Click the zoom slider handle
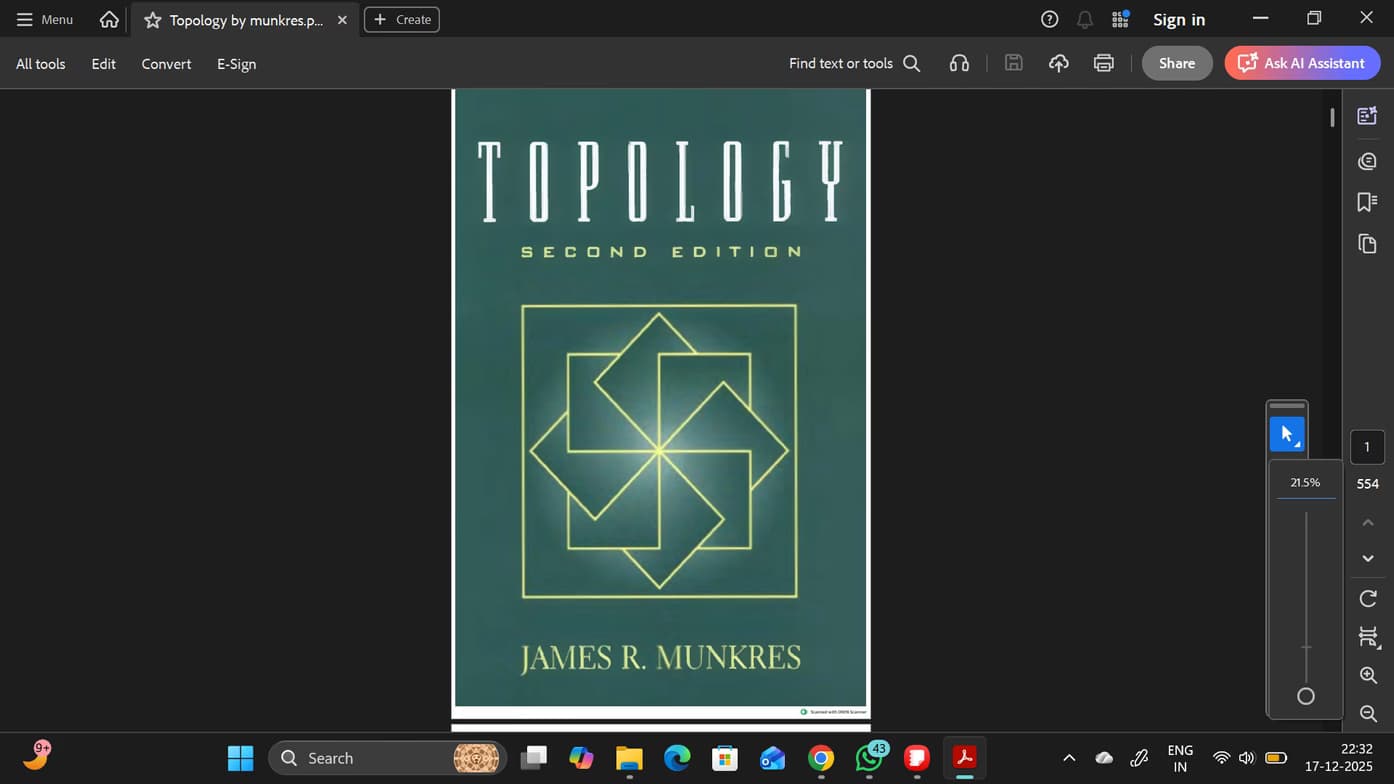The image size is (1394, 784). coord(1305,696)
